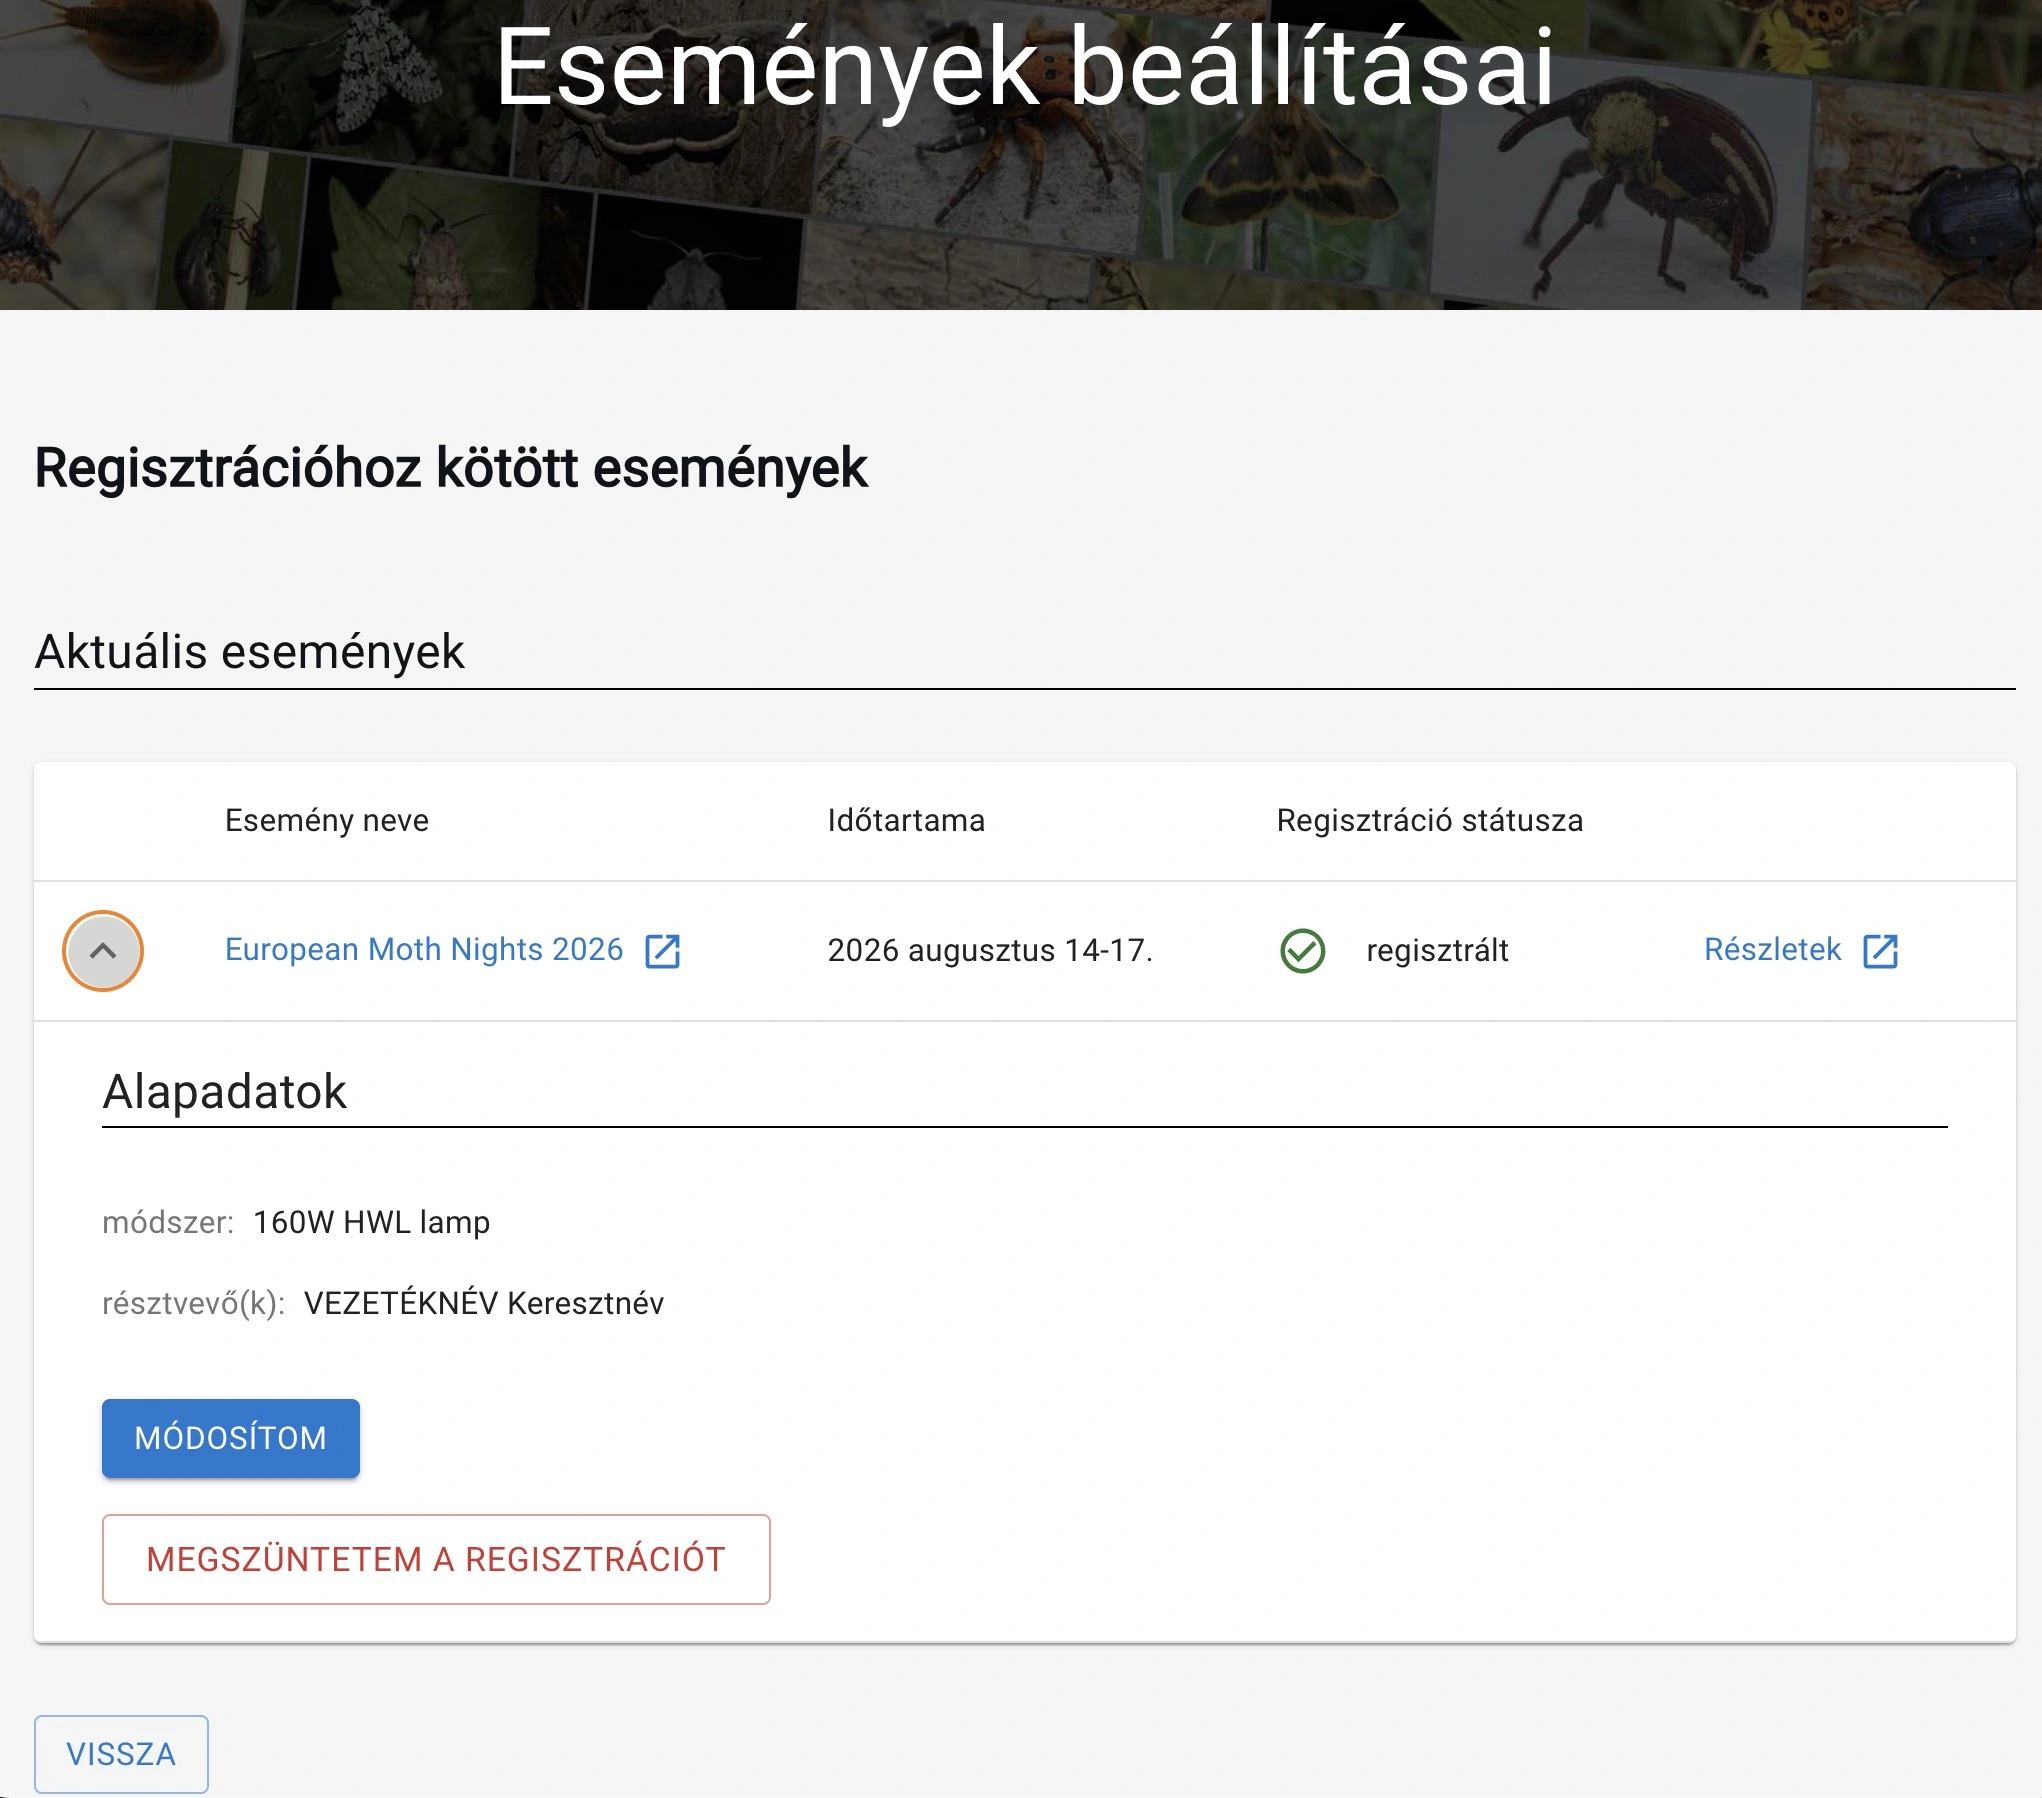This screenshot has width=2042, height=1798.
Task: Click the 'módszer:' label
Action: point(168,1222)
